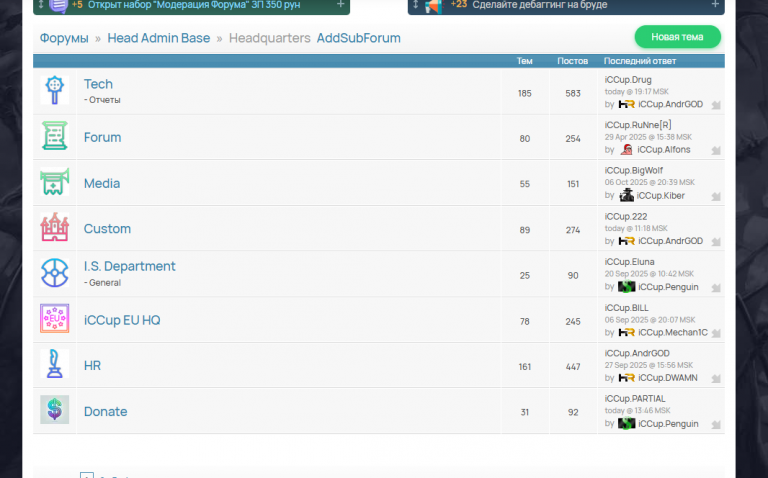The width and height of the screenshot is (768, 478).
Task: Click the iCCup.Mechan1C avatar icon
Action: pyautogui.click(x=626, y=333)
